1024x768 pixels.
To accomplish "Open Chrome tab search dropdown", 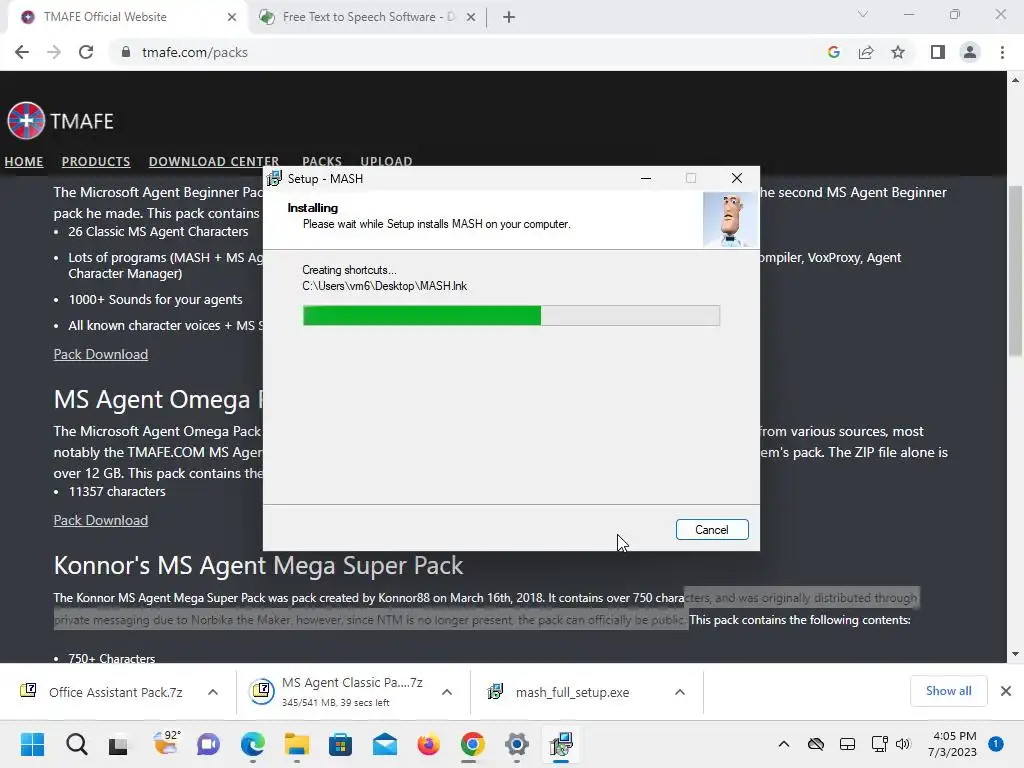I will (x=863, y=14).
